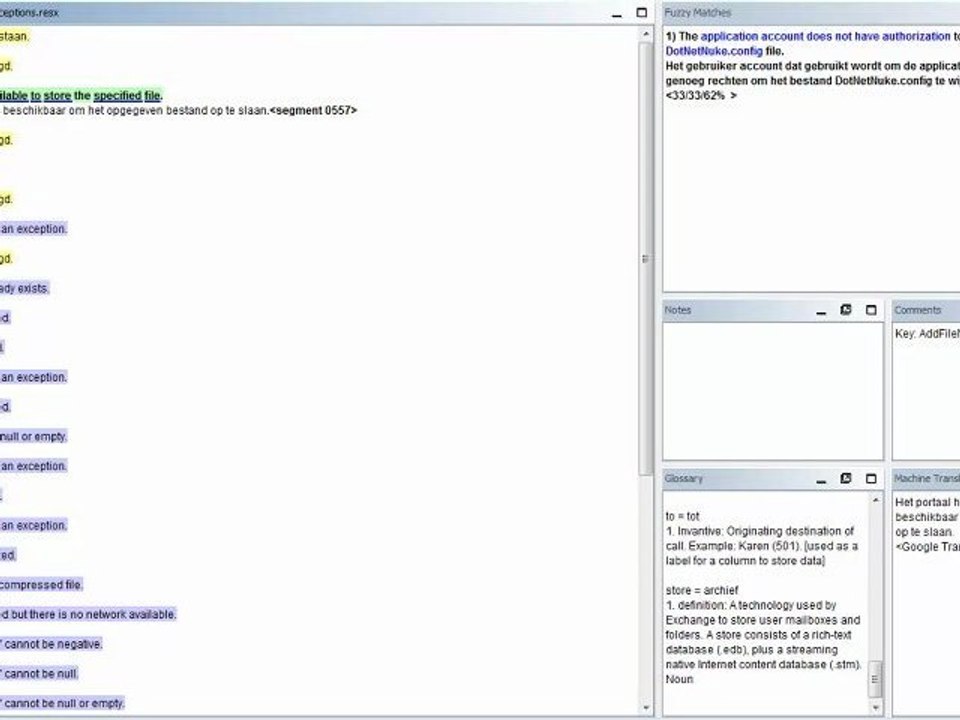The height and width of the screenshot is (720, 960).
Task: Maximize the editor pane ceptions.resx
Action: click(642, 12)
